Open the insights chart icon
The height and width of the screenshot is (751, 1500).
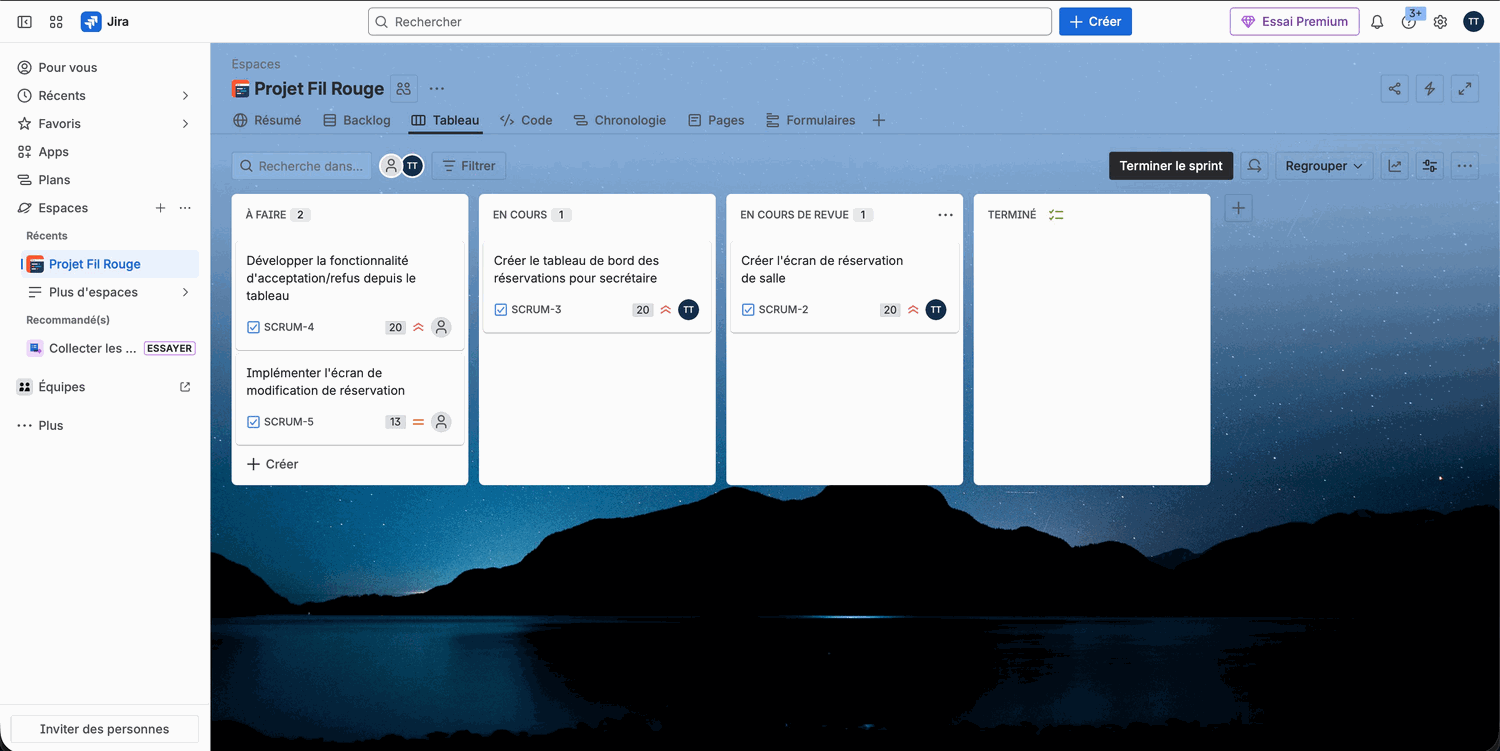click(x=1394, y=166)
